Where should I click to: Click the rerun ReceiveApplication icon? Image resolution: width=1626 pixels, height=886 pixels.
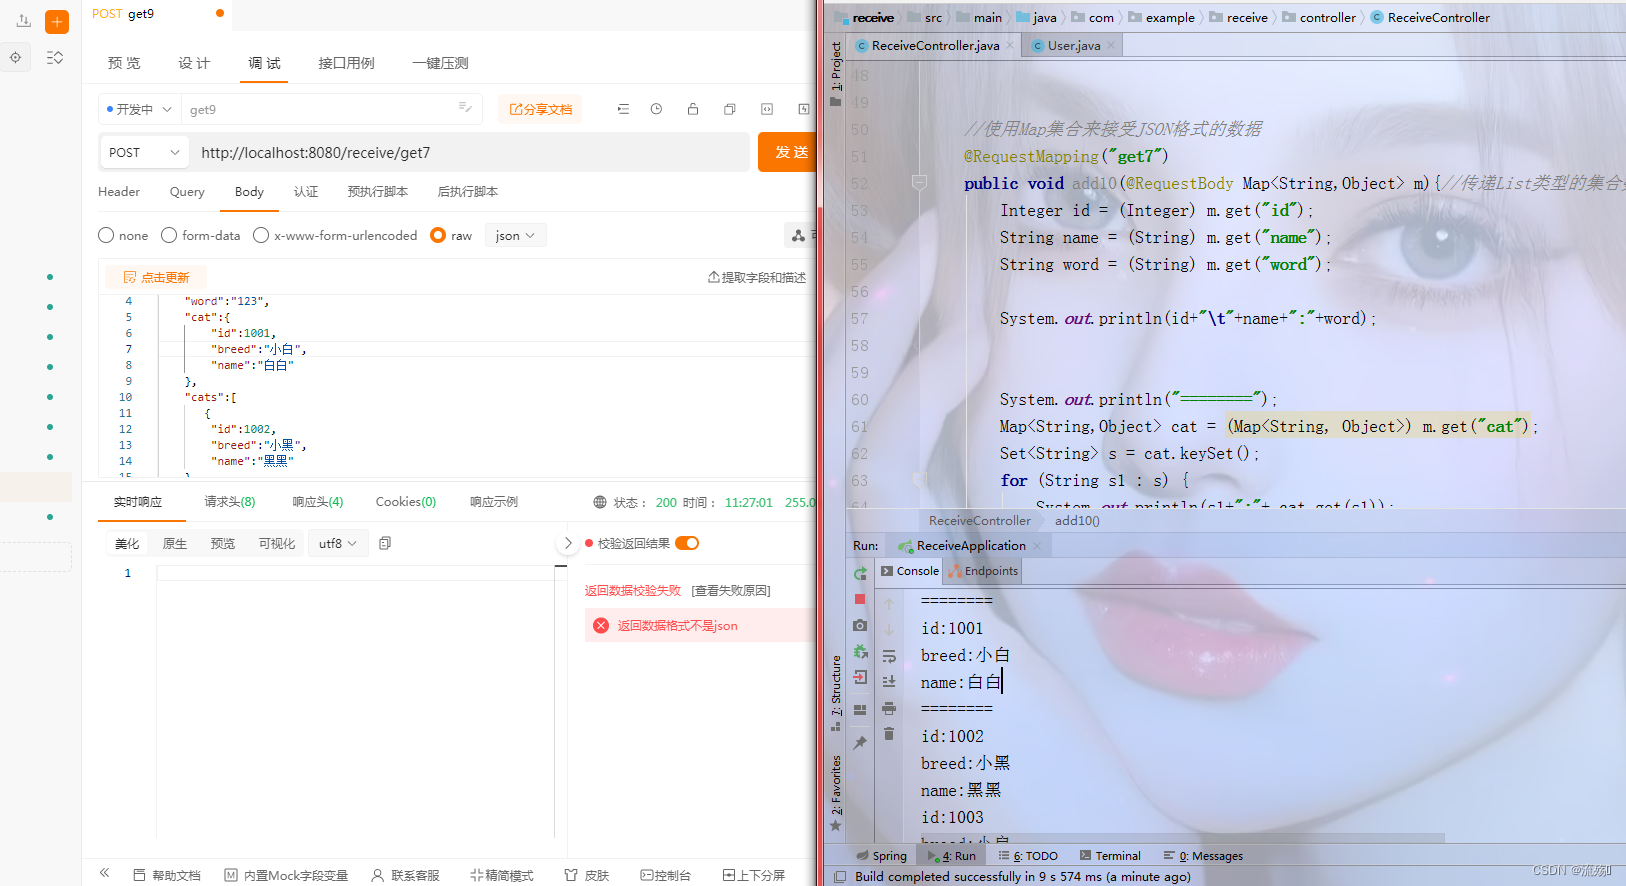point(860,573)
